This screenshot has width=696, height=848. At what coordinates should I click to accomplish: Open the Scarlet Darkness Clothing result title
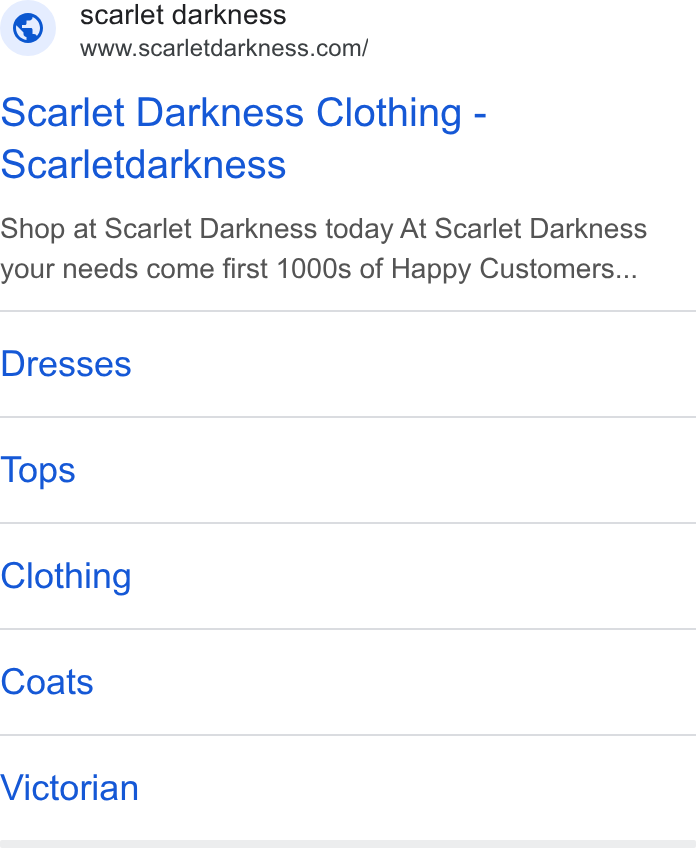pyautogui.click(x=243, y=138)
